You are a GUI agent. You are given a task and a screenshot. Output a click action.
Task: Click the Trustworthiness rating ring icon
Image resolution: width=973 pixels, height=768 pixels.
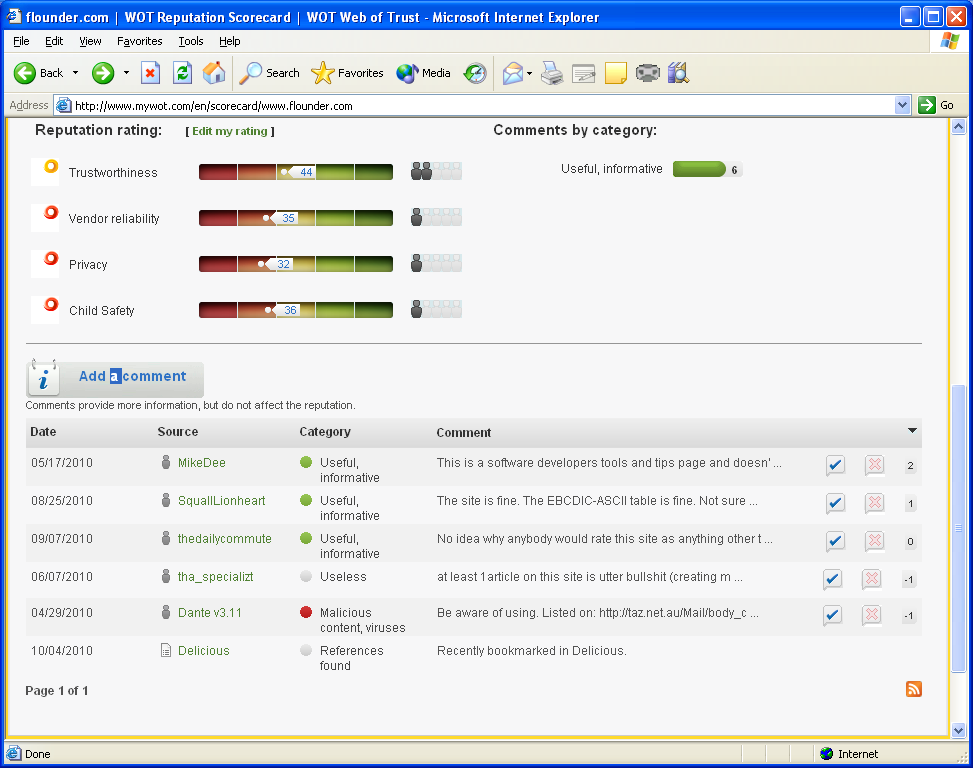(x=51, y=166)
